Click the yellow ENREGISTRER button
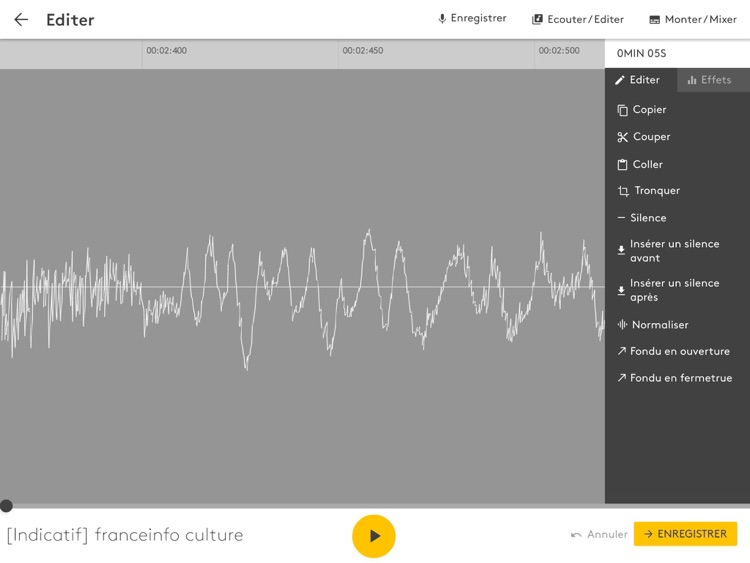Screen dimensions: 750x563 685,534
